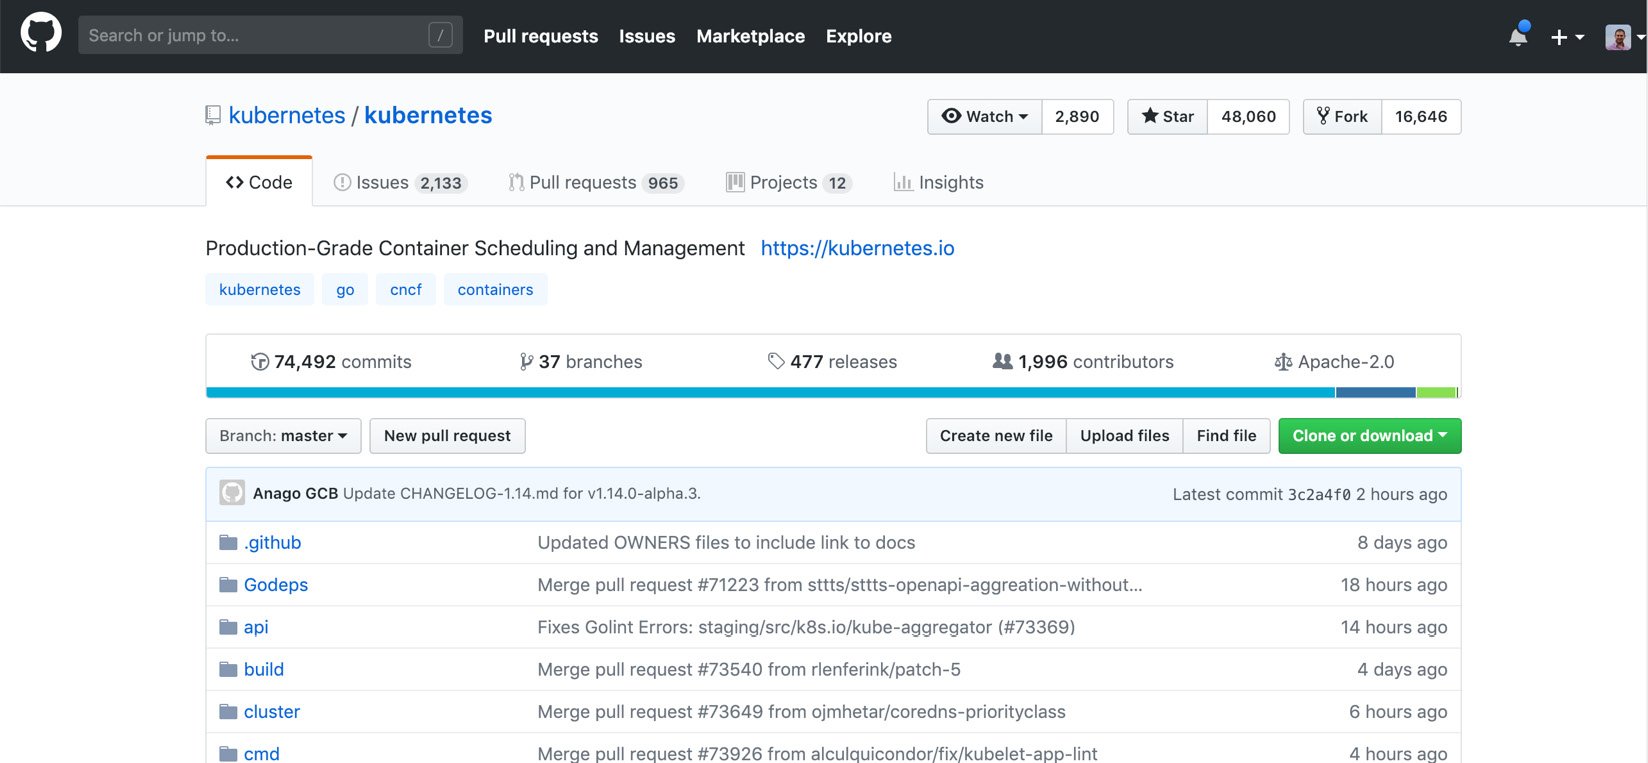Screen dimensions: 1648x763
Task: Open the .github folder icon
Action: tap(229, 543)
